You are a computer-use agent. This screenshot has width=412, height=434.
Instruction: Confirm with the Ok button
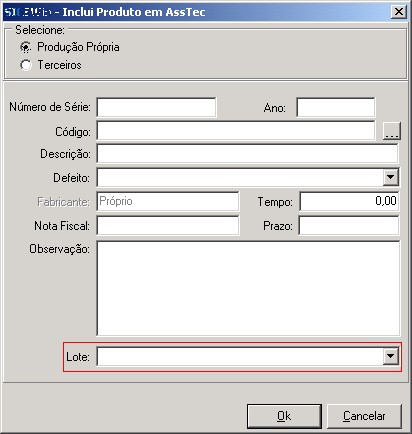[x=284, y=416]
